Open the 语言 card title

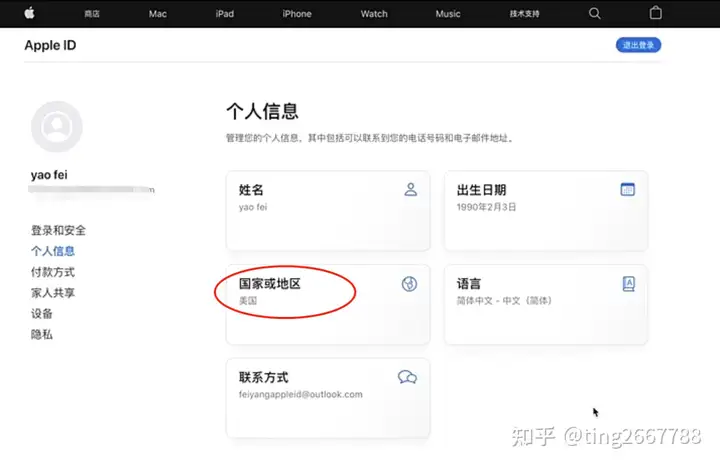(x=469, y=283)
